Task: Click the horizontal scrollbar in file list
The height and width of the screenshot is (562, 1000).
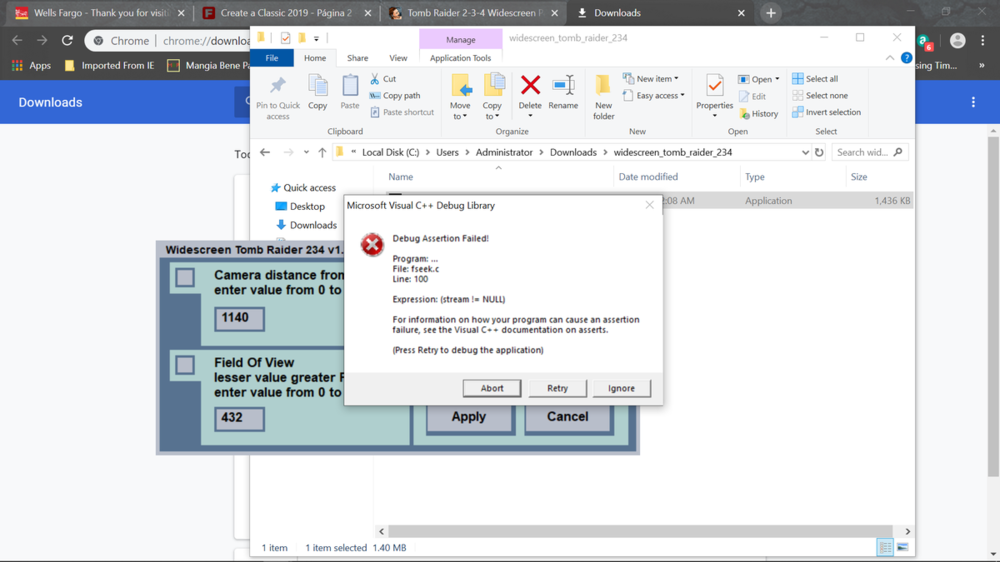Action: 640,532
